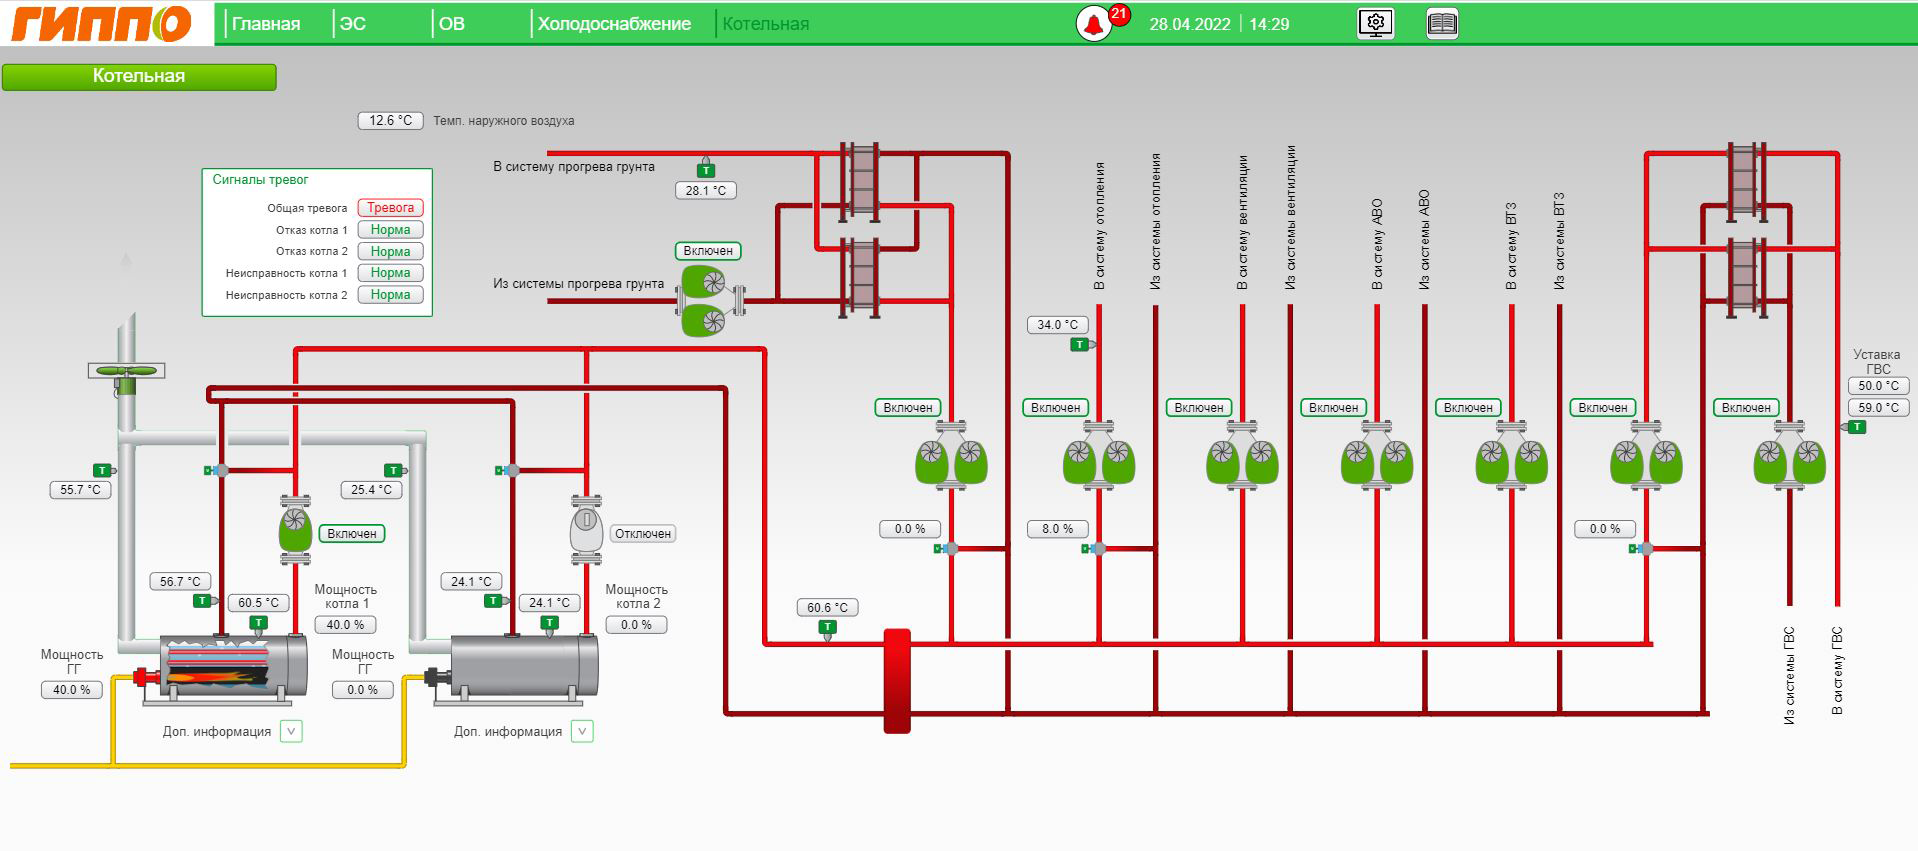
Task: Toggle boiler 2 pump 'Отключен' status
Action: click(642, 534)
